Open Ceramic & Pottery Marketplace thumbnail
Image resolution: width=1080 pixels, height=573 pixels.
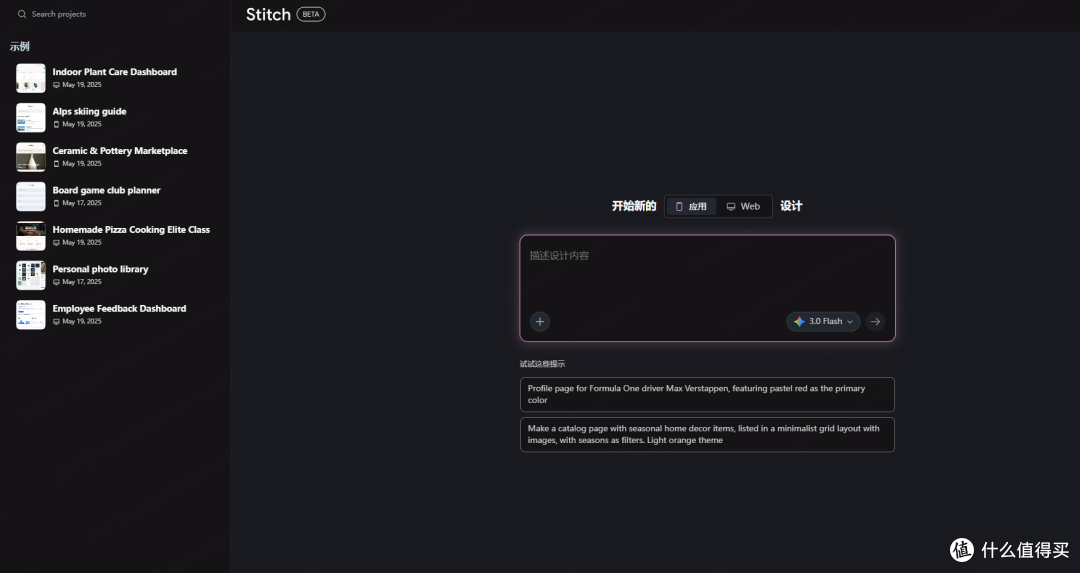click(x=31, y=157)
